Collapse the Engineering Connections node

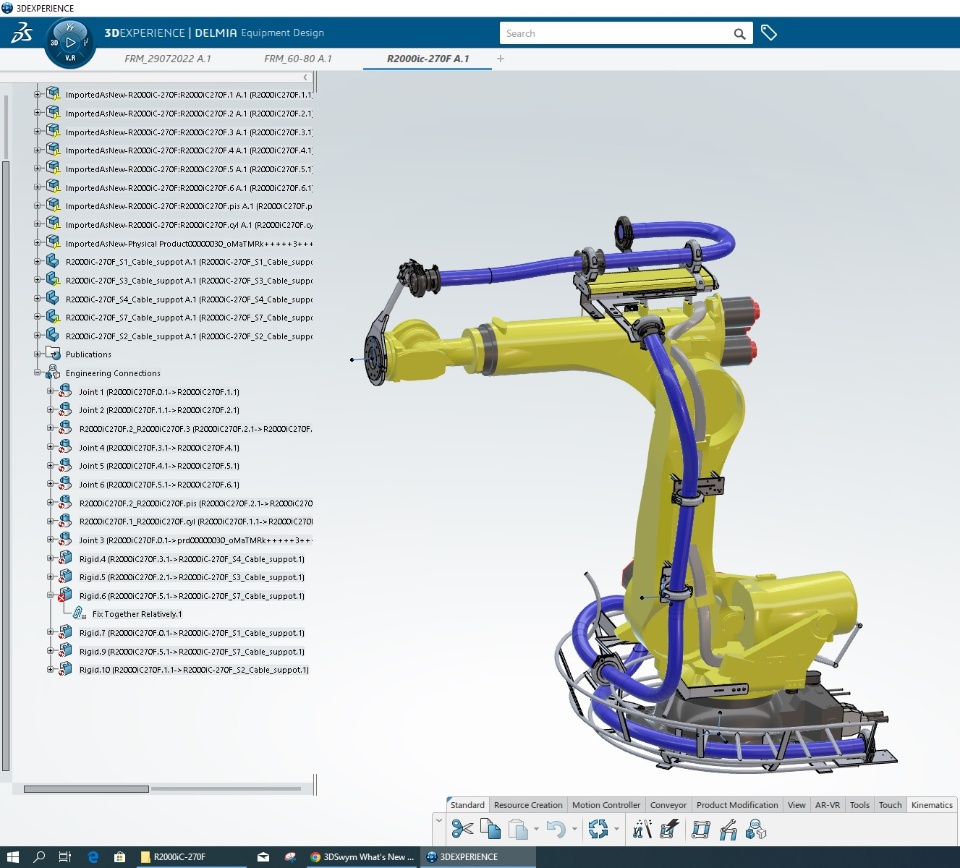[37, 372]
